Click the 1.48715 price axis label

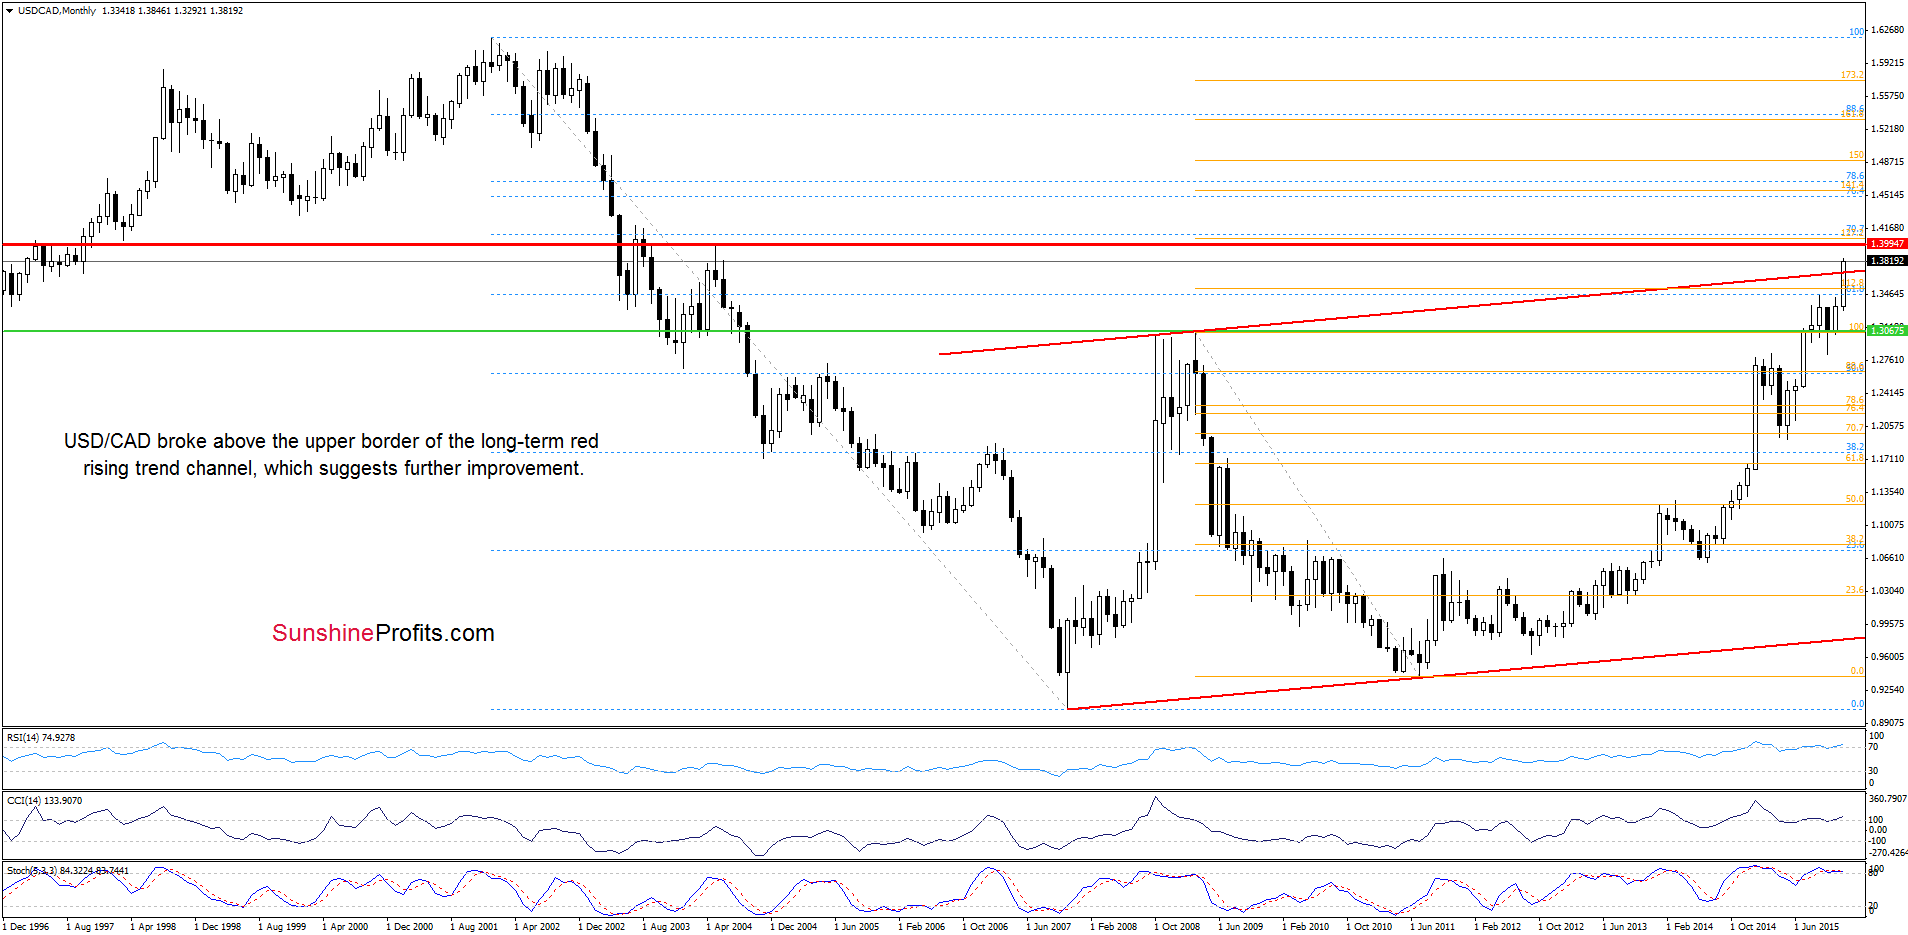pos(1887,162)
